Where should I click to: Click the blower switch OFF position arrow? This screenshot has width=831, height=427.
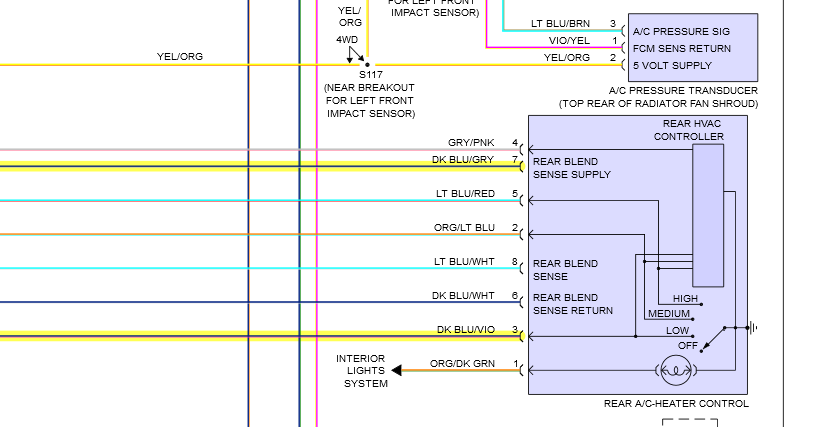712,340
